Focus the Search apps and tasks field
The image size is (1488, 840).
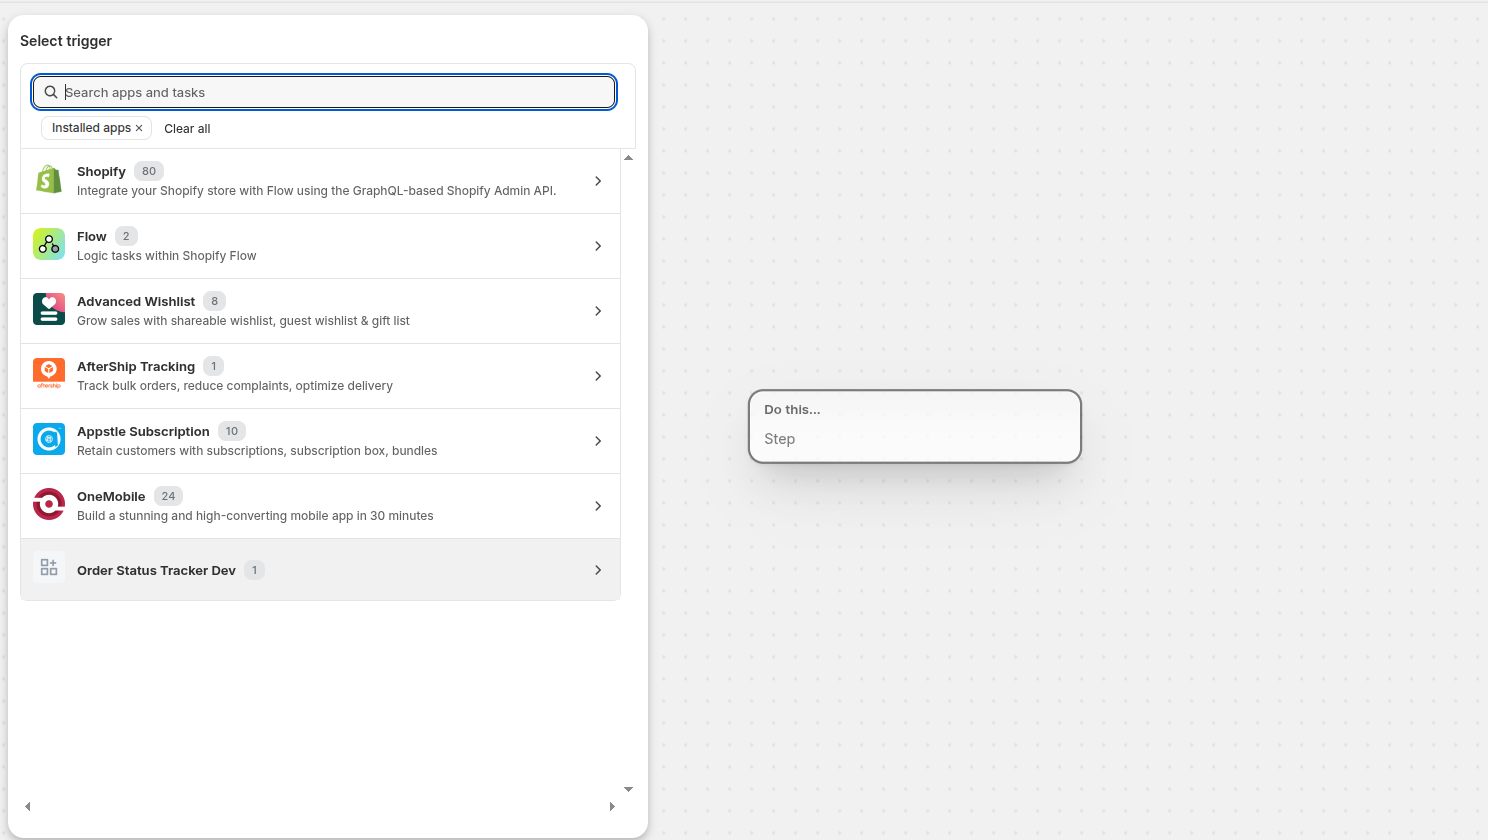point(324,92)
